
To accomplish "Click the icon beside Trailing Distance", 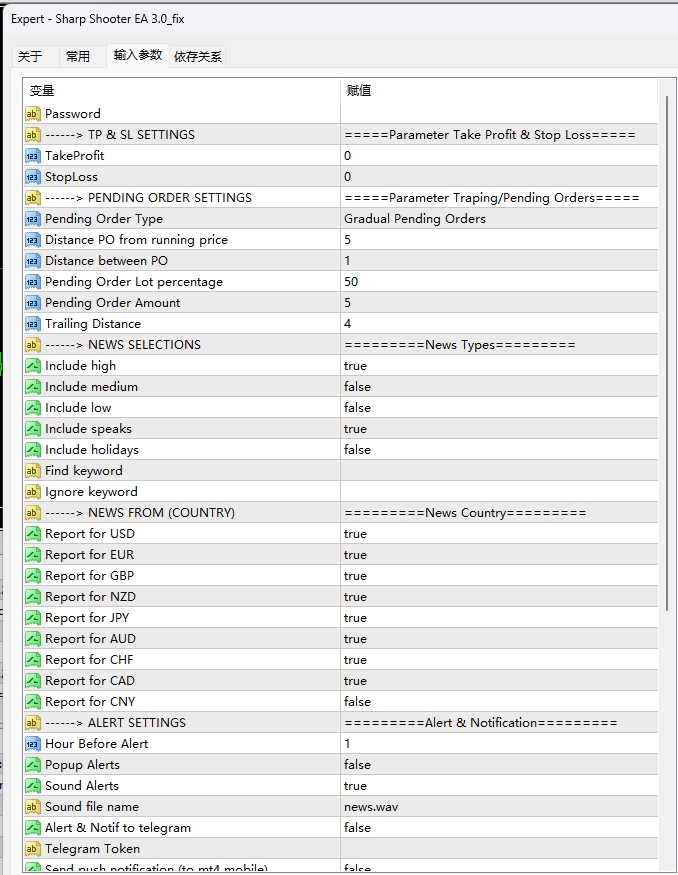I will (32, 324).
